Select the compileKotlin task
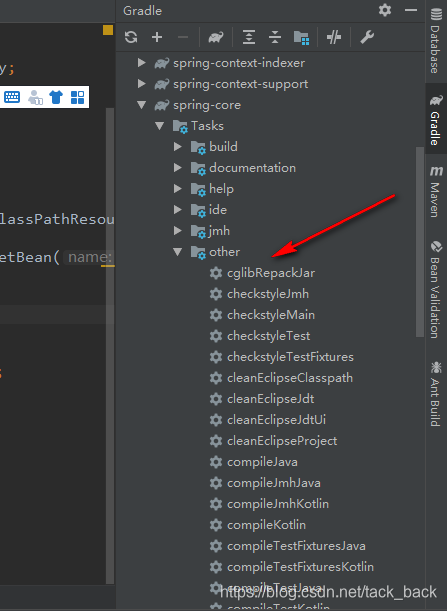 click(x=267, y=525)
